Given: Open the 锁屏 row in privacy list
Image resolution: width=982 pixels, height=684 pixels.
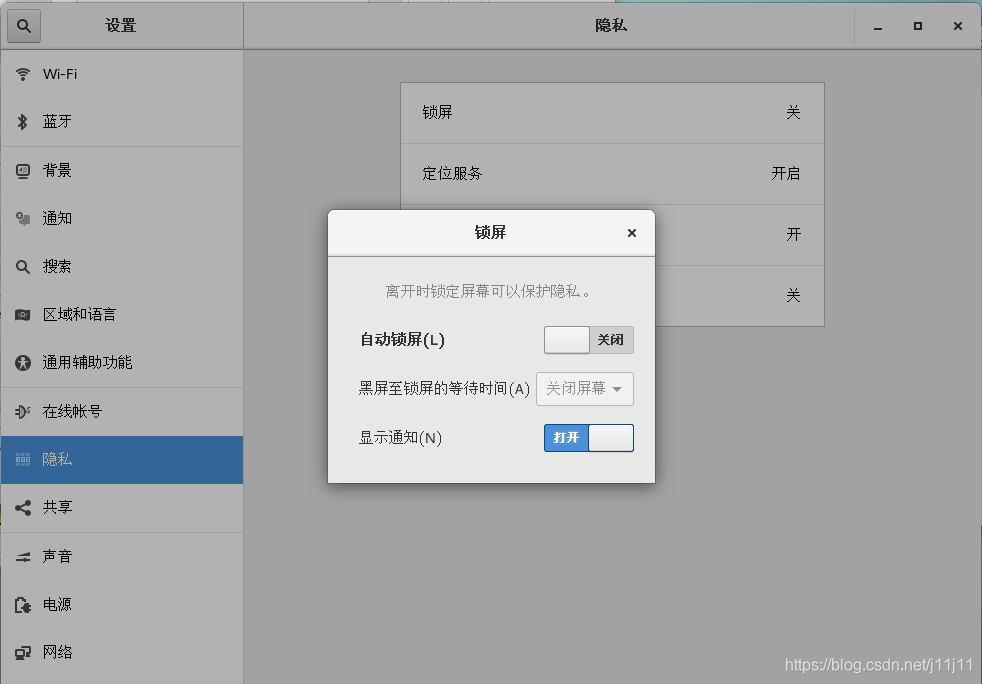Looking at the screenshot, I should click(612, 113).
